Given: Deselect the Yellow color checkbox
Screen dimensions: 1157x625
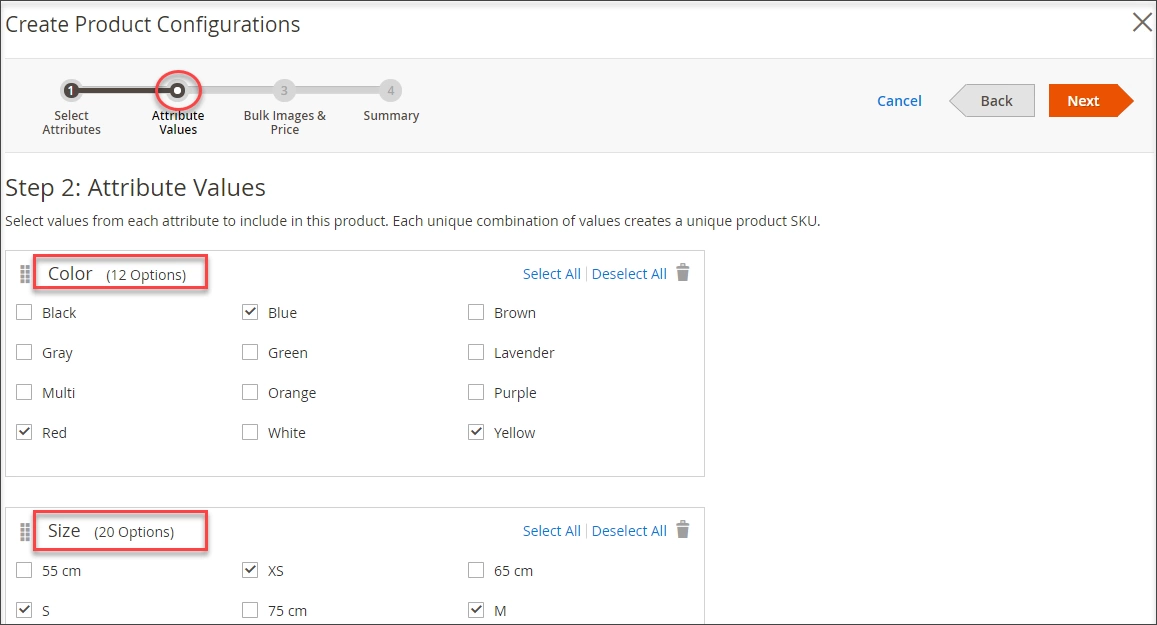Looking at the screenshot, I should [x=476, y=432].
